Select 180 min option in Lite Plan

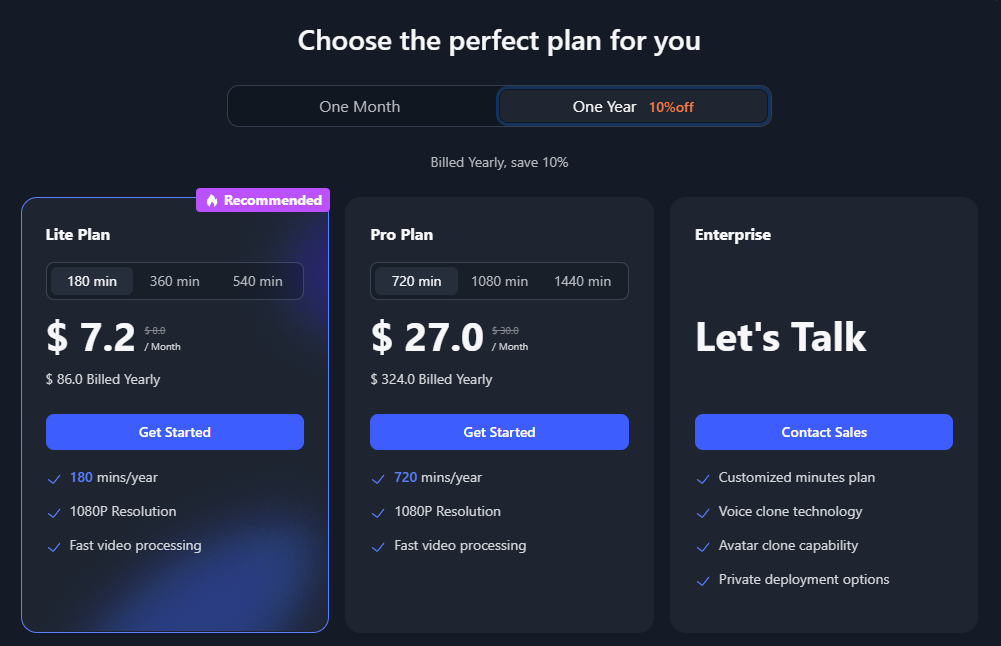point(92,281)
